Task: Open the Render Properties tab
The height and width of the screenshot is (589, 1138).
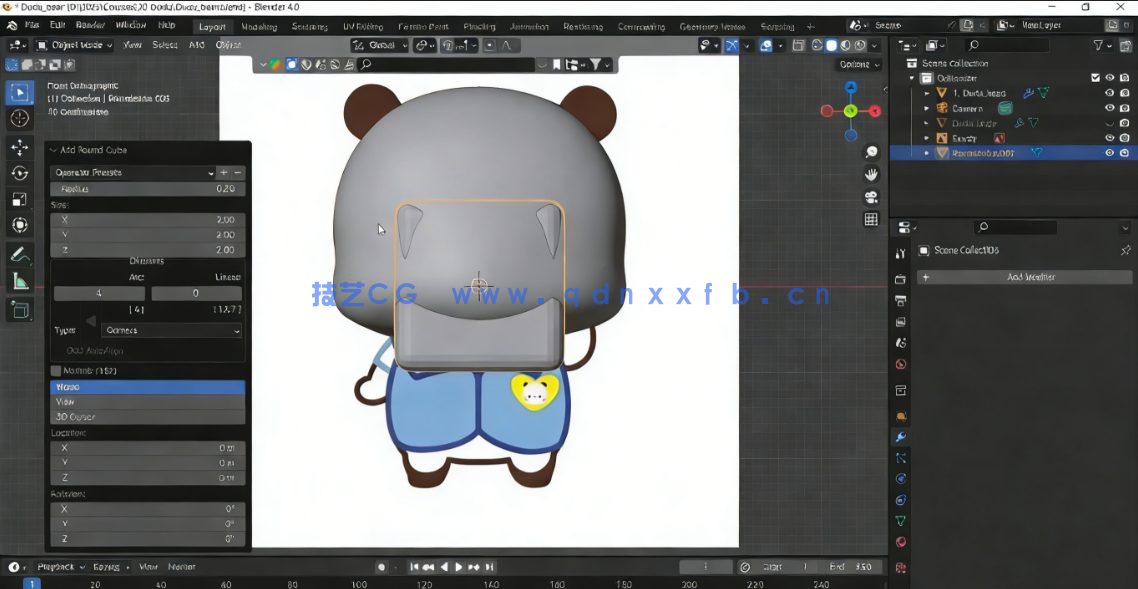Action: 899,280
